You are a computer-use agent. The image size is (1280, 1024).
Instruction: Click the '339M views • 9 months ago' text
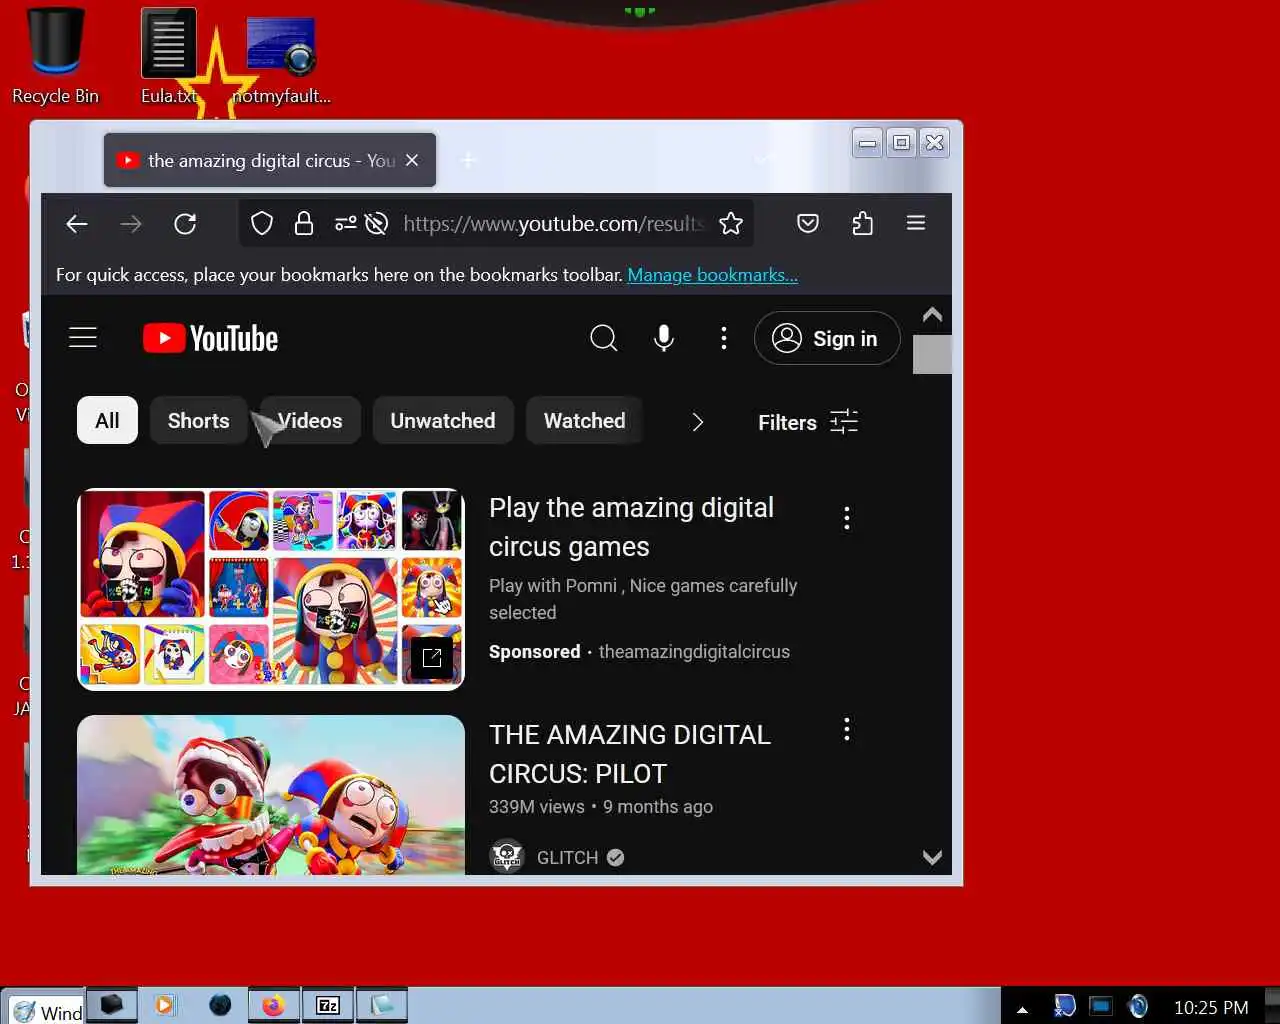pos(601,807)
